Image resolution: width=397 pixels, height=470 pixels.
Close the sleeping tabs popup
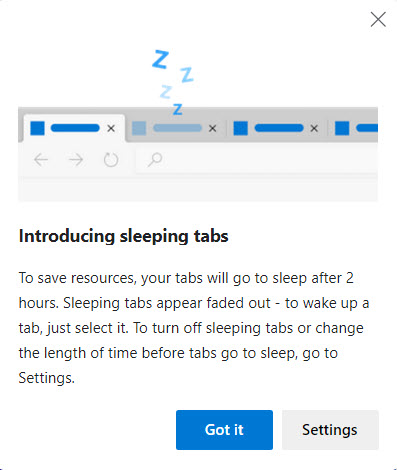(x=378, y=19)
